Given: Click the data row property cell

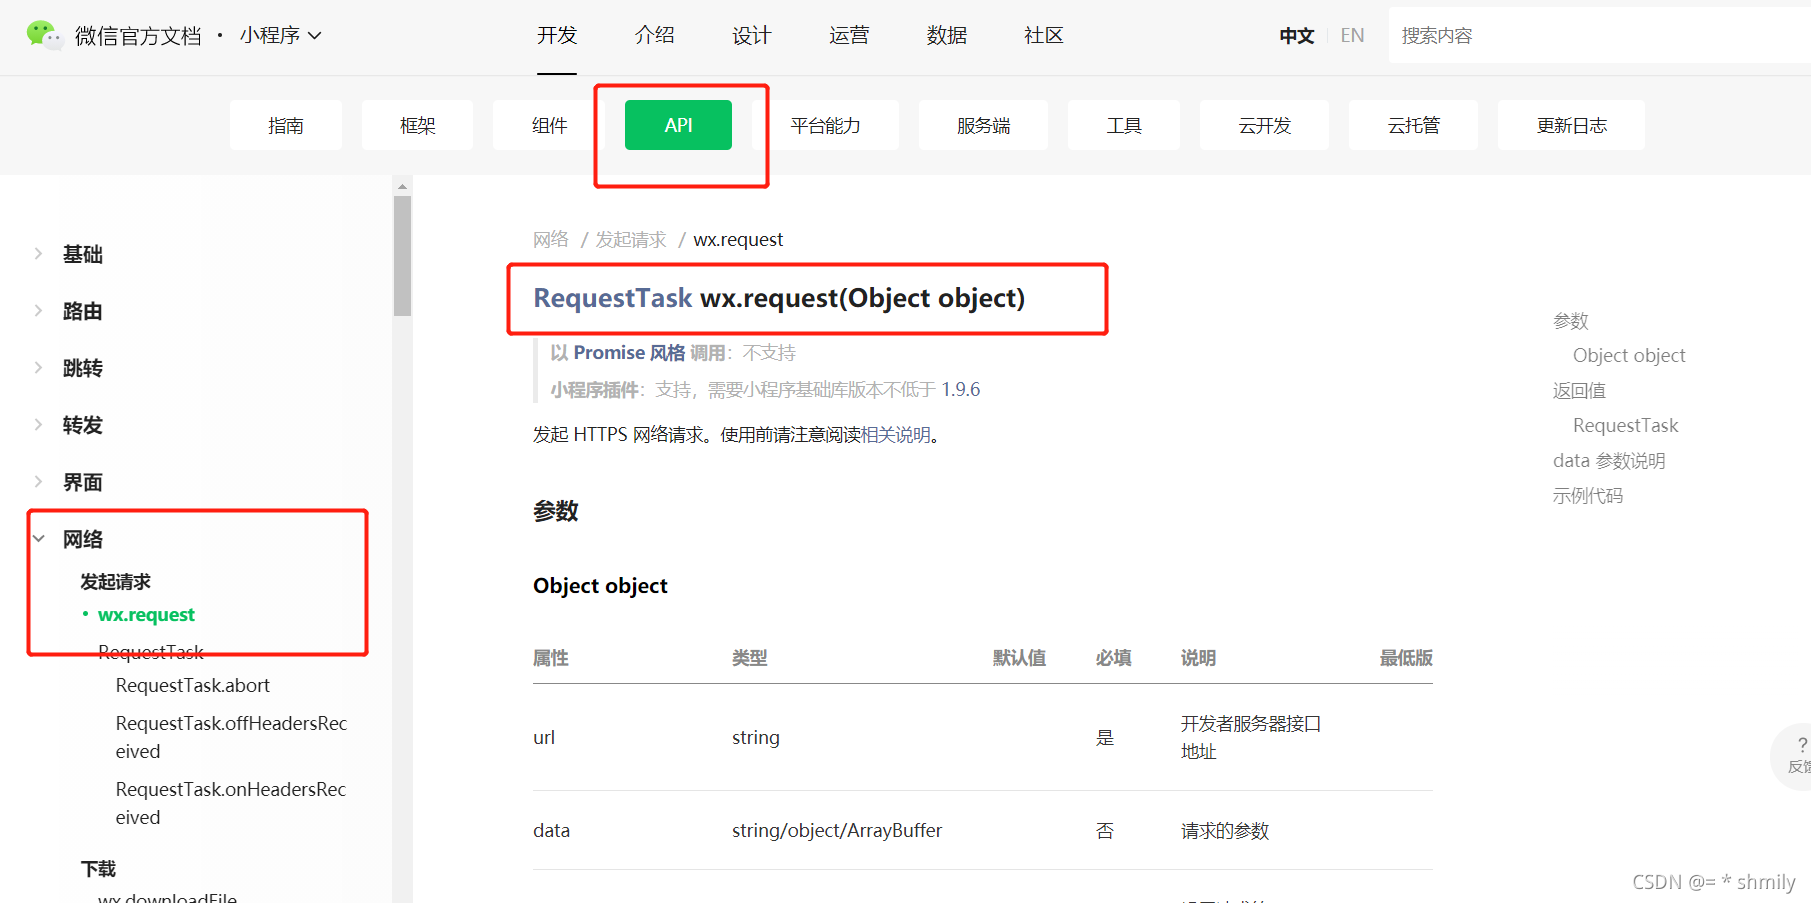Looking at the screenshot, I should point(551,830).
